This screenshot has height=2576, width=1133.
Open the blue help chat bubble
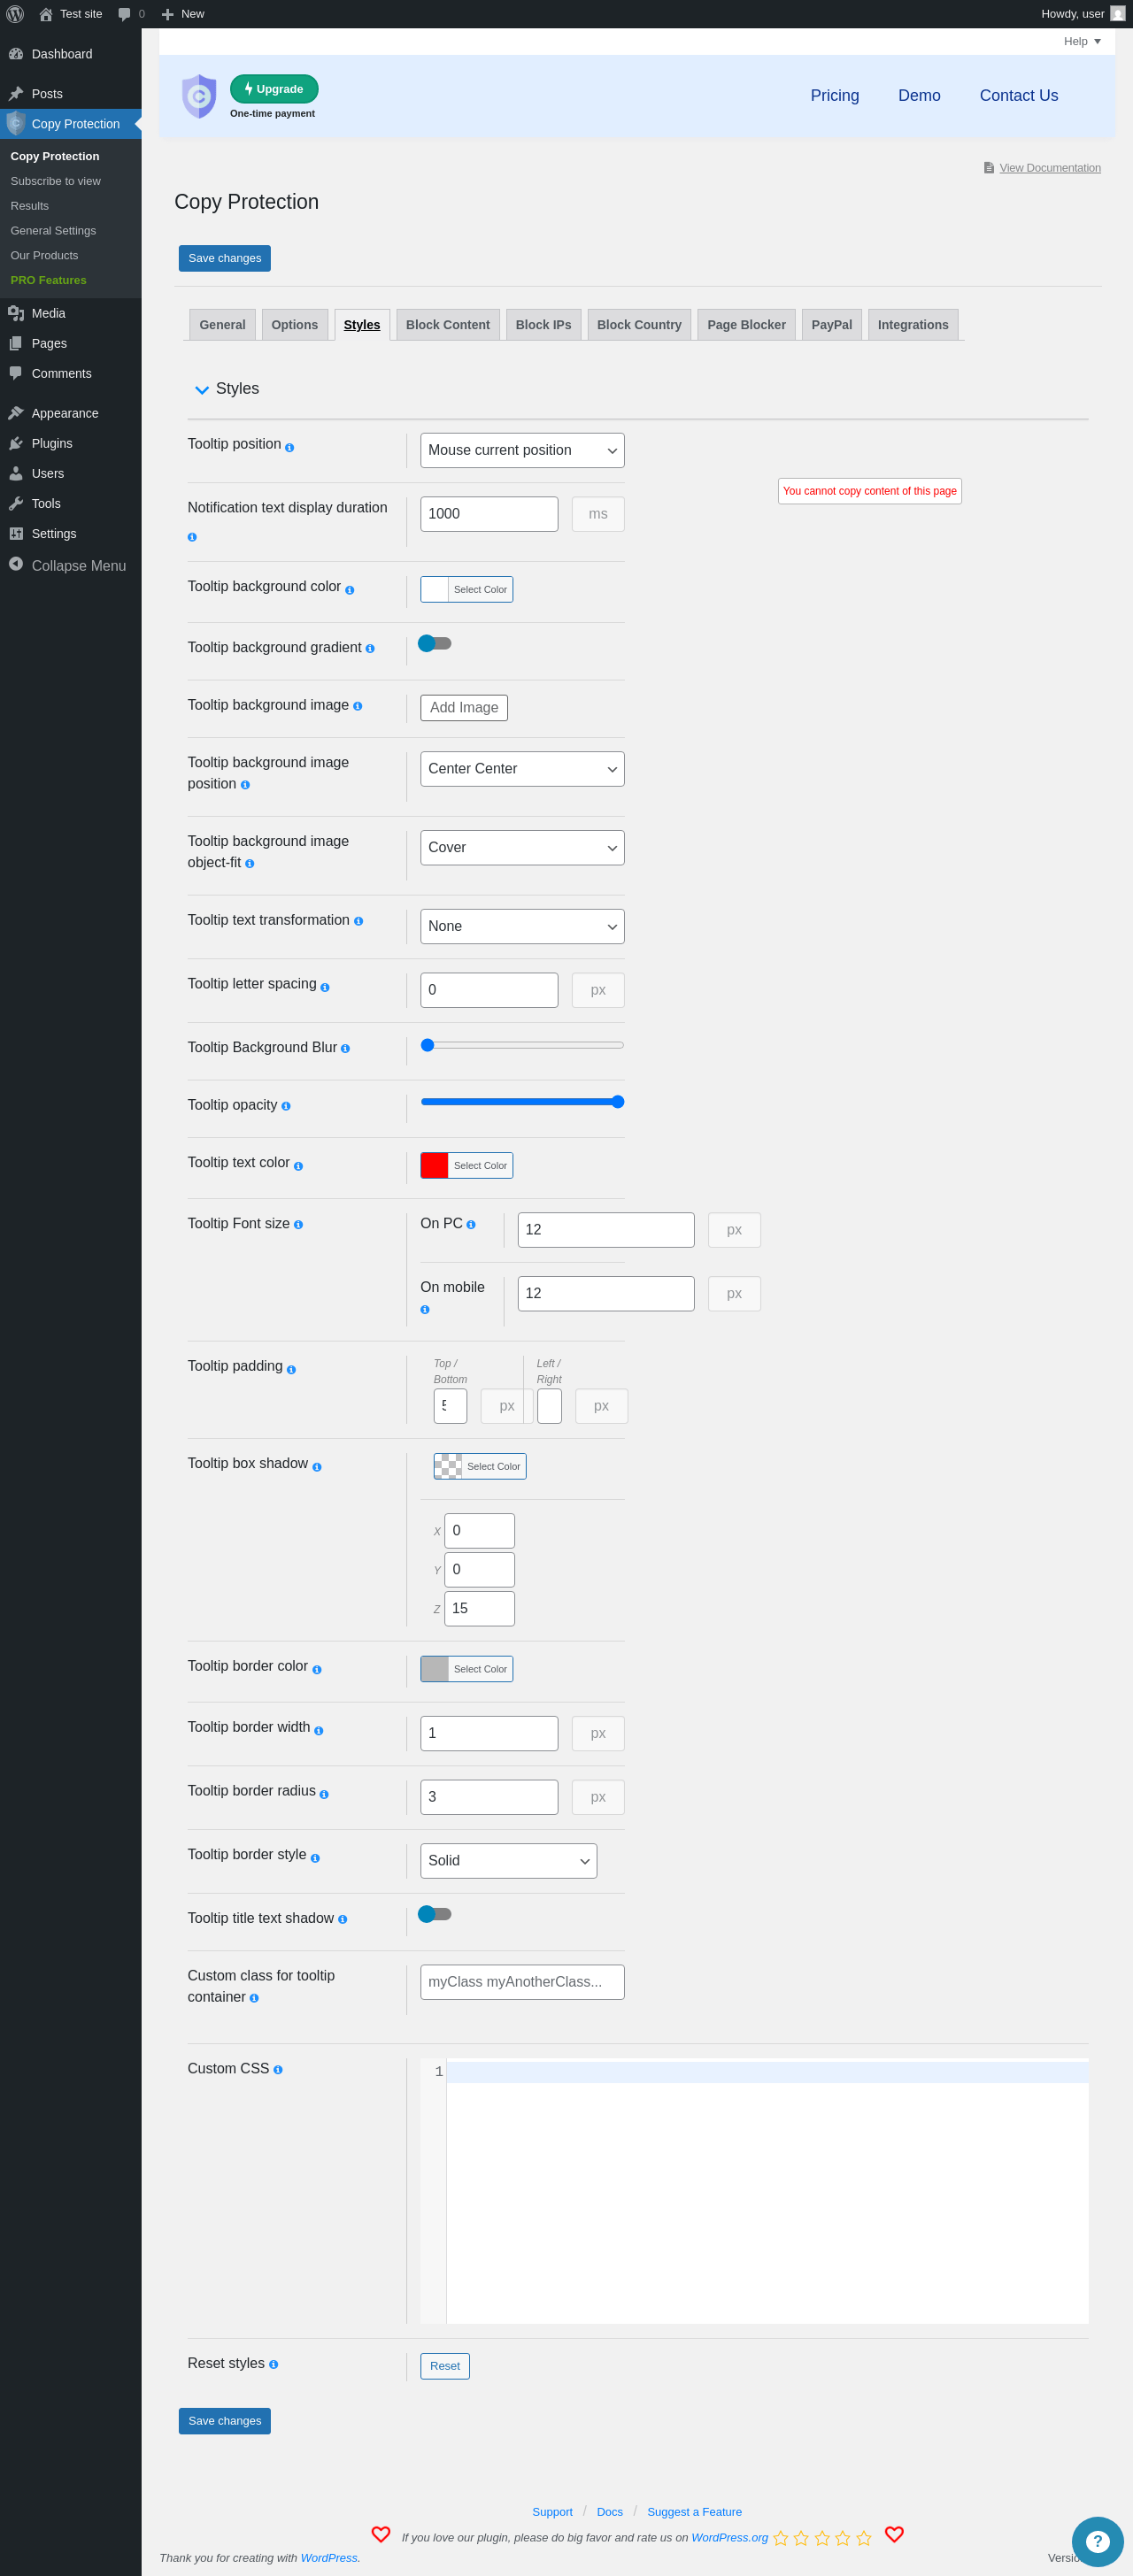(1097, 2541)
